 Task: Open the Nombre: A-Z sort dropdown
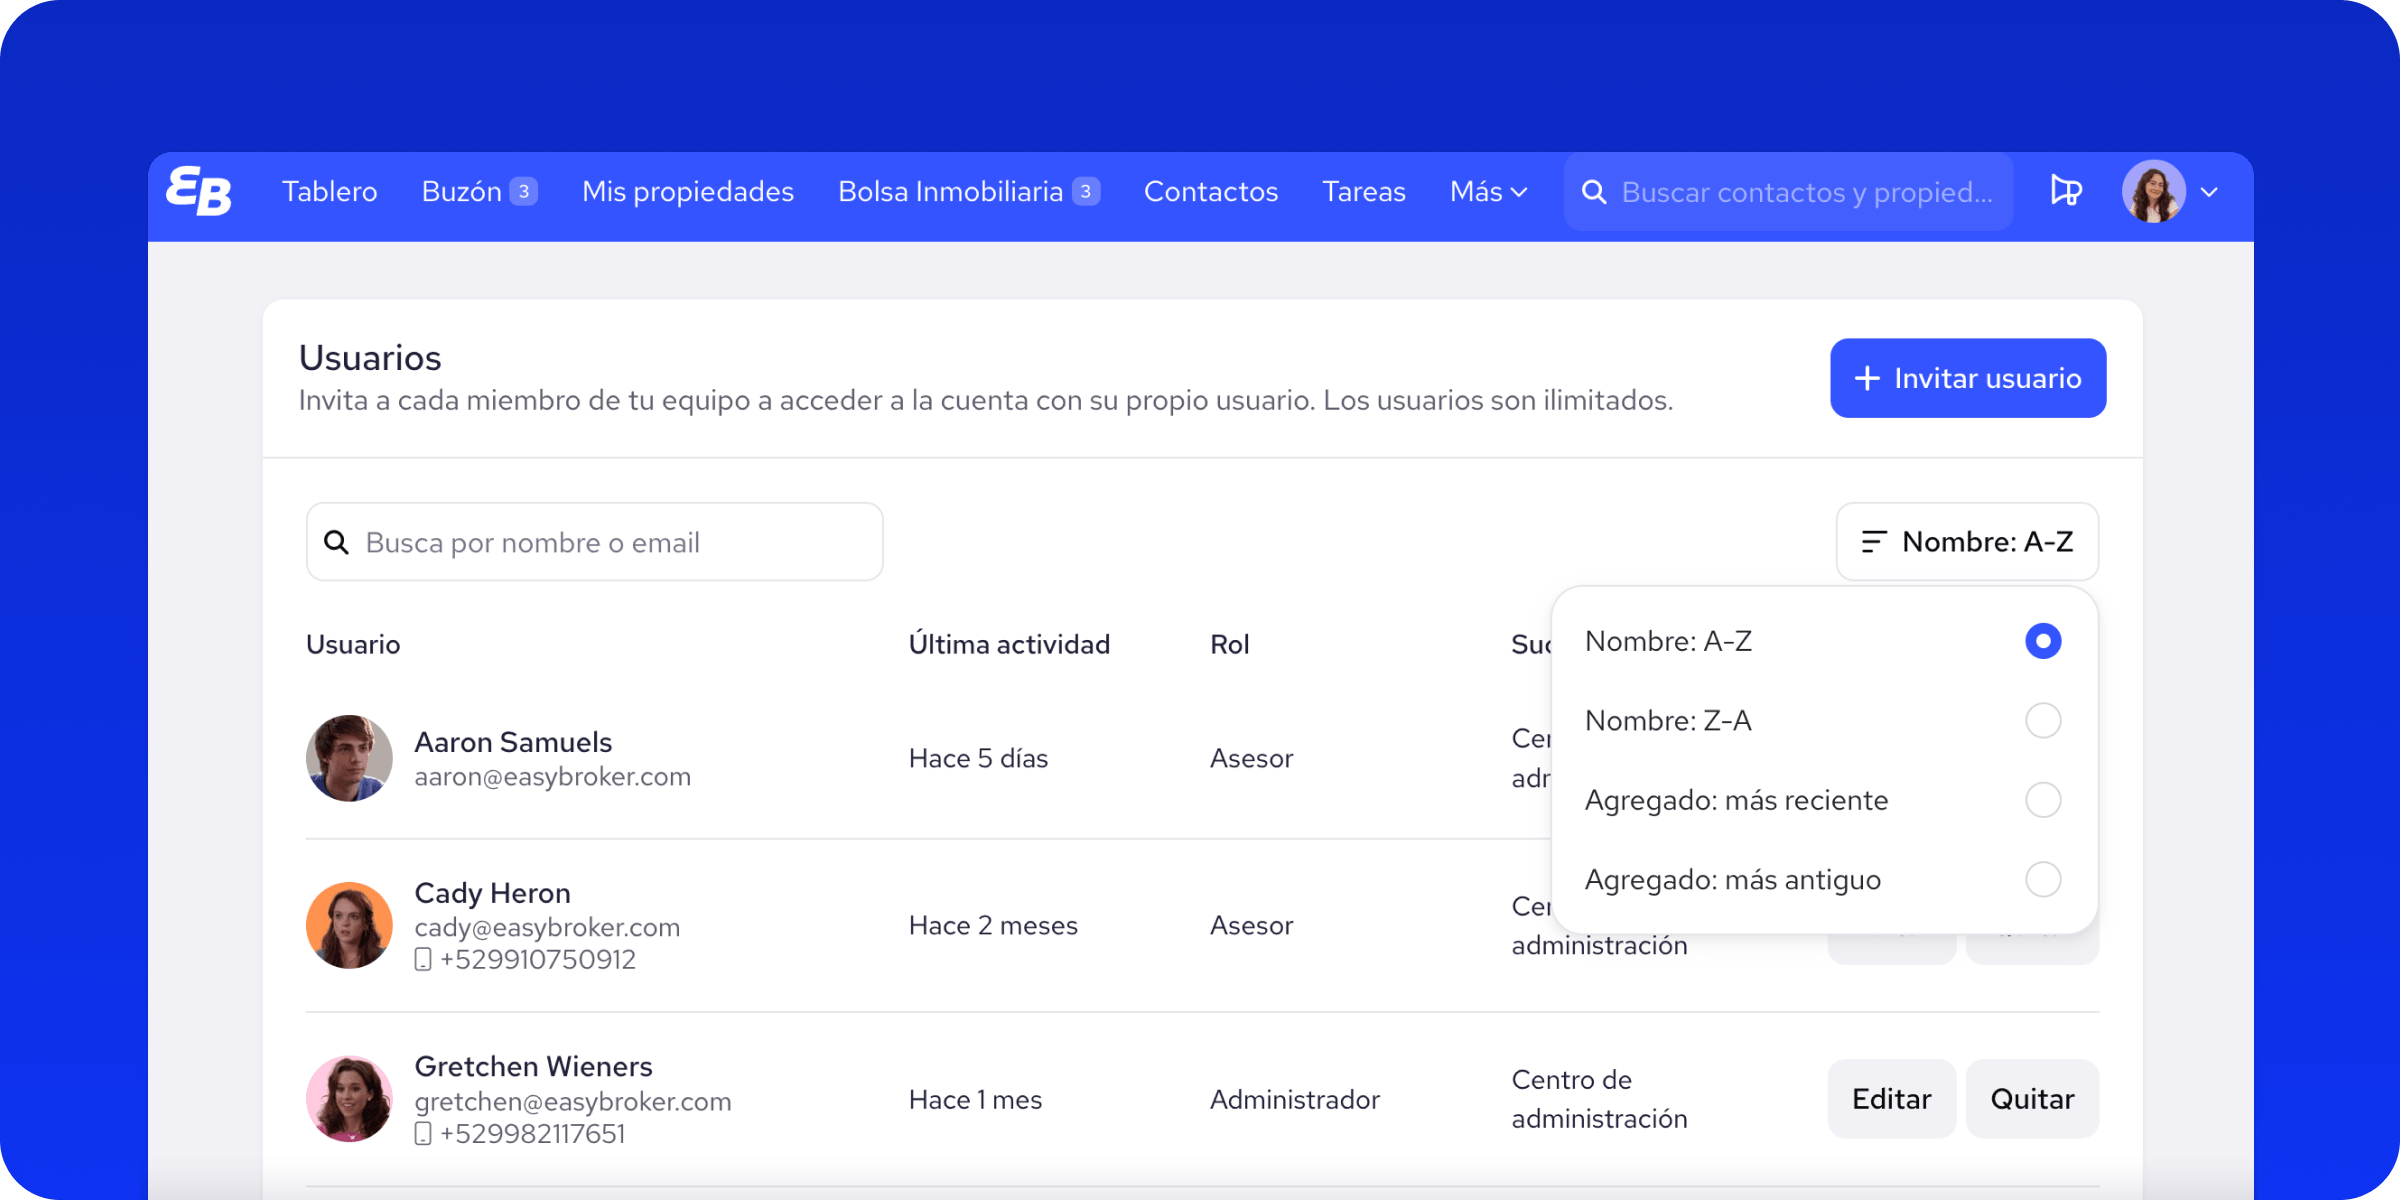coord(1967,542)
